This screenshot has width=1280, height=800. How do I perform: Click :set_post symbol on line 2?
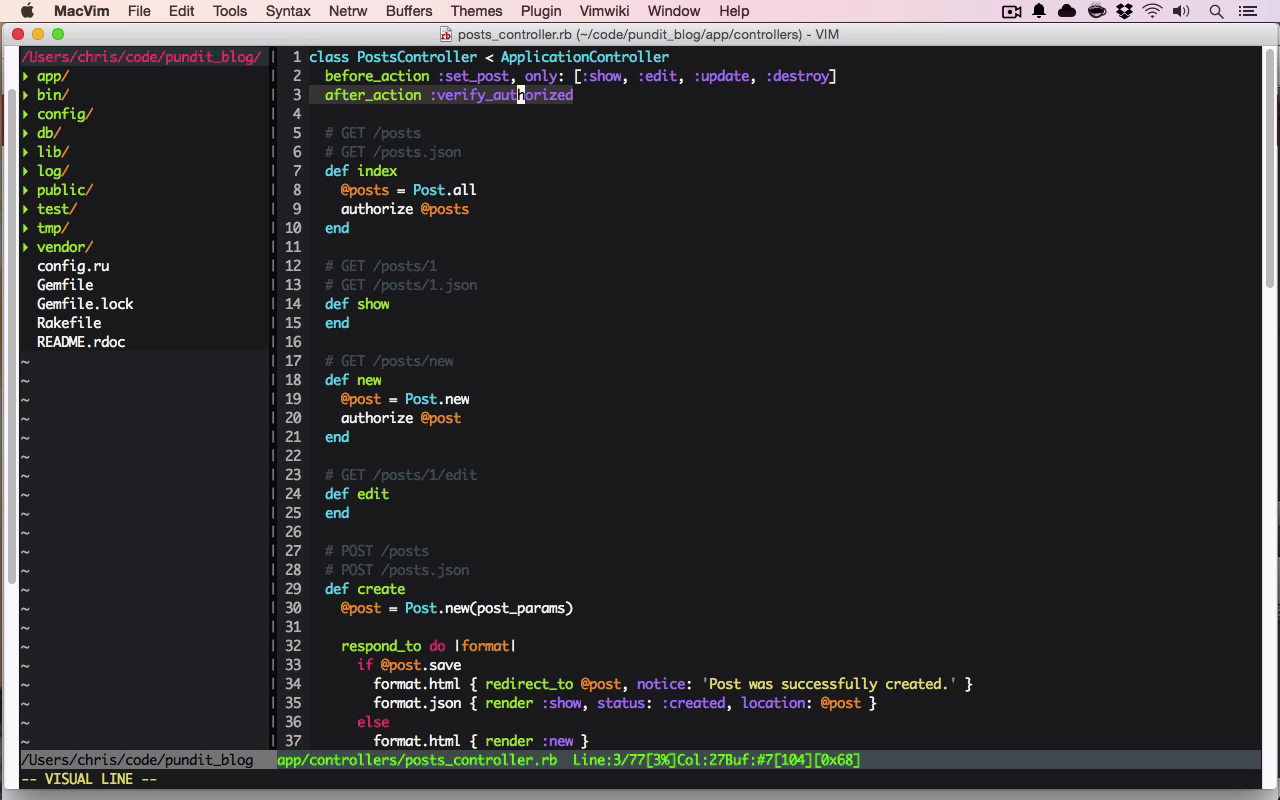click(x=473, y=76)
